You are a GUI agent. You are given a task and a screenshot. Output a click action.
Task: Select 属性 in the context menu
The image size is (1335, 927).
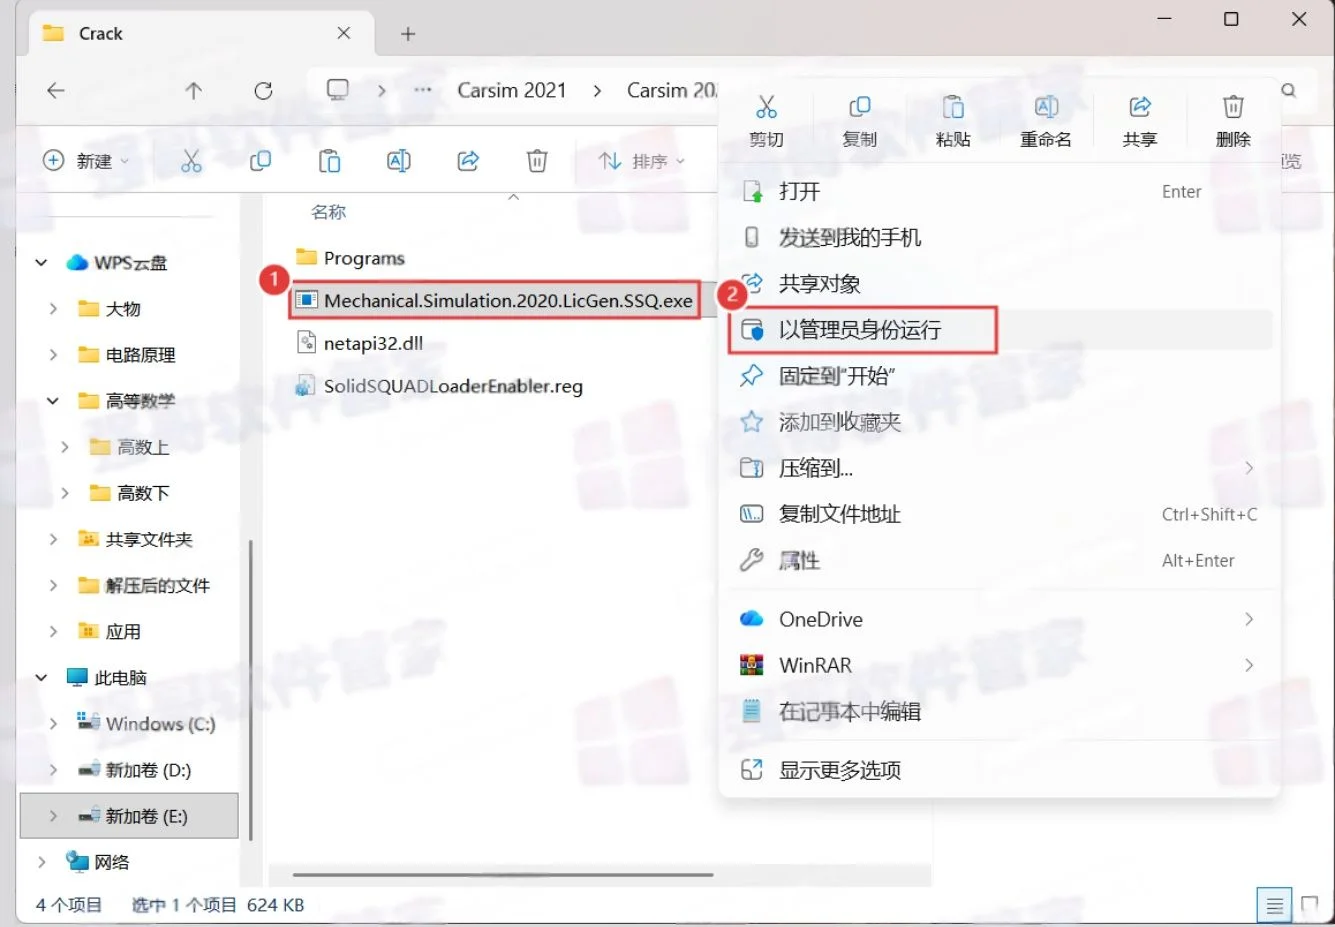(1000, 561)
